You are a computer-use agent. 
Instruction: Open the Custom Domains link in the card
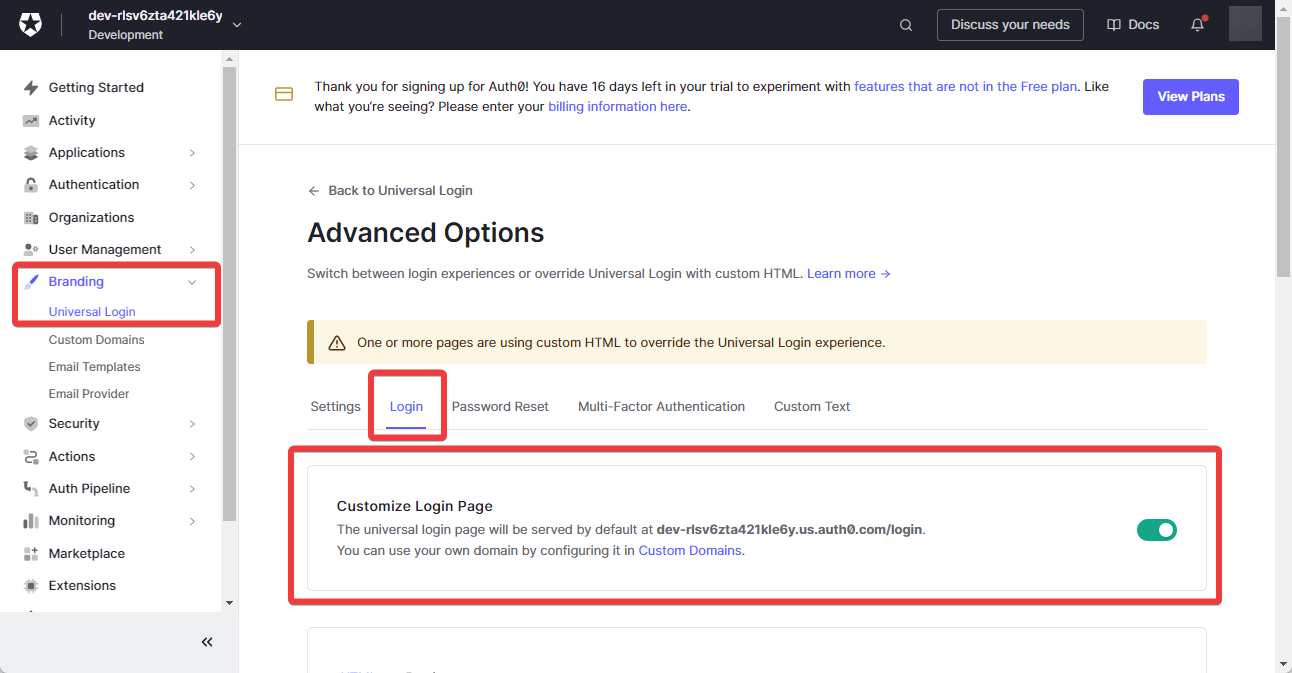(690, 551)
